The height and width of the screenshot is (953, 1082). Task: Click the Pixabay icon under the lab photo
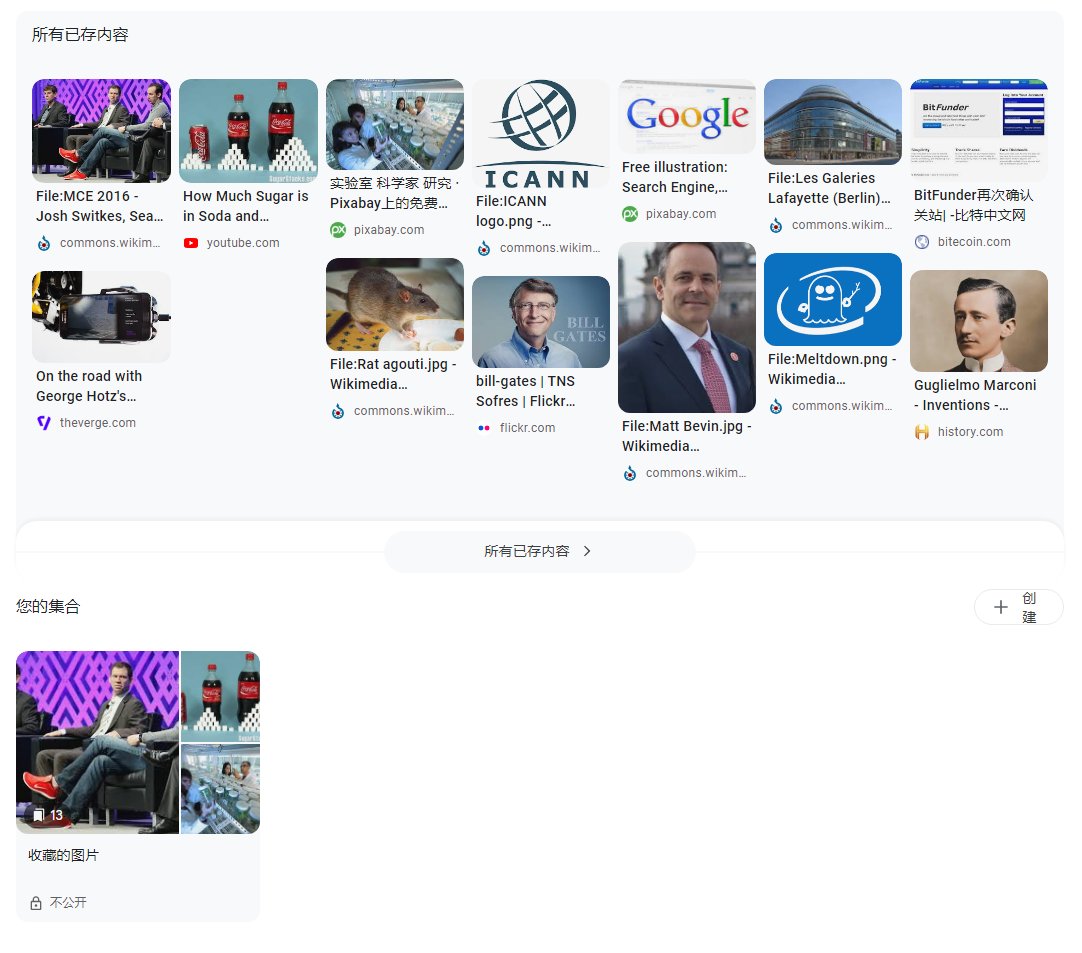(x=338, y=230)
